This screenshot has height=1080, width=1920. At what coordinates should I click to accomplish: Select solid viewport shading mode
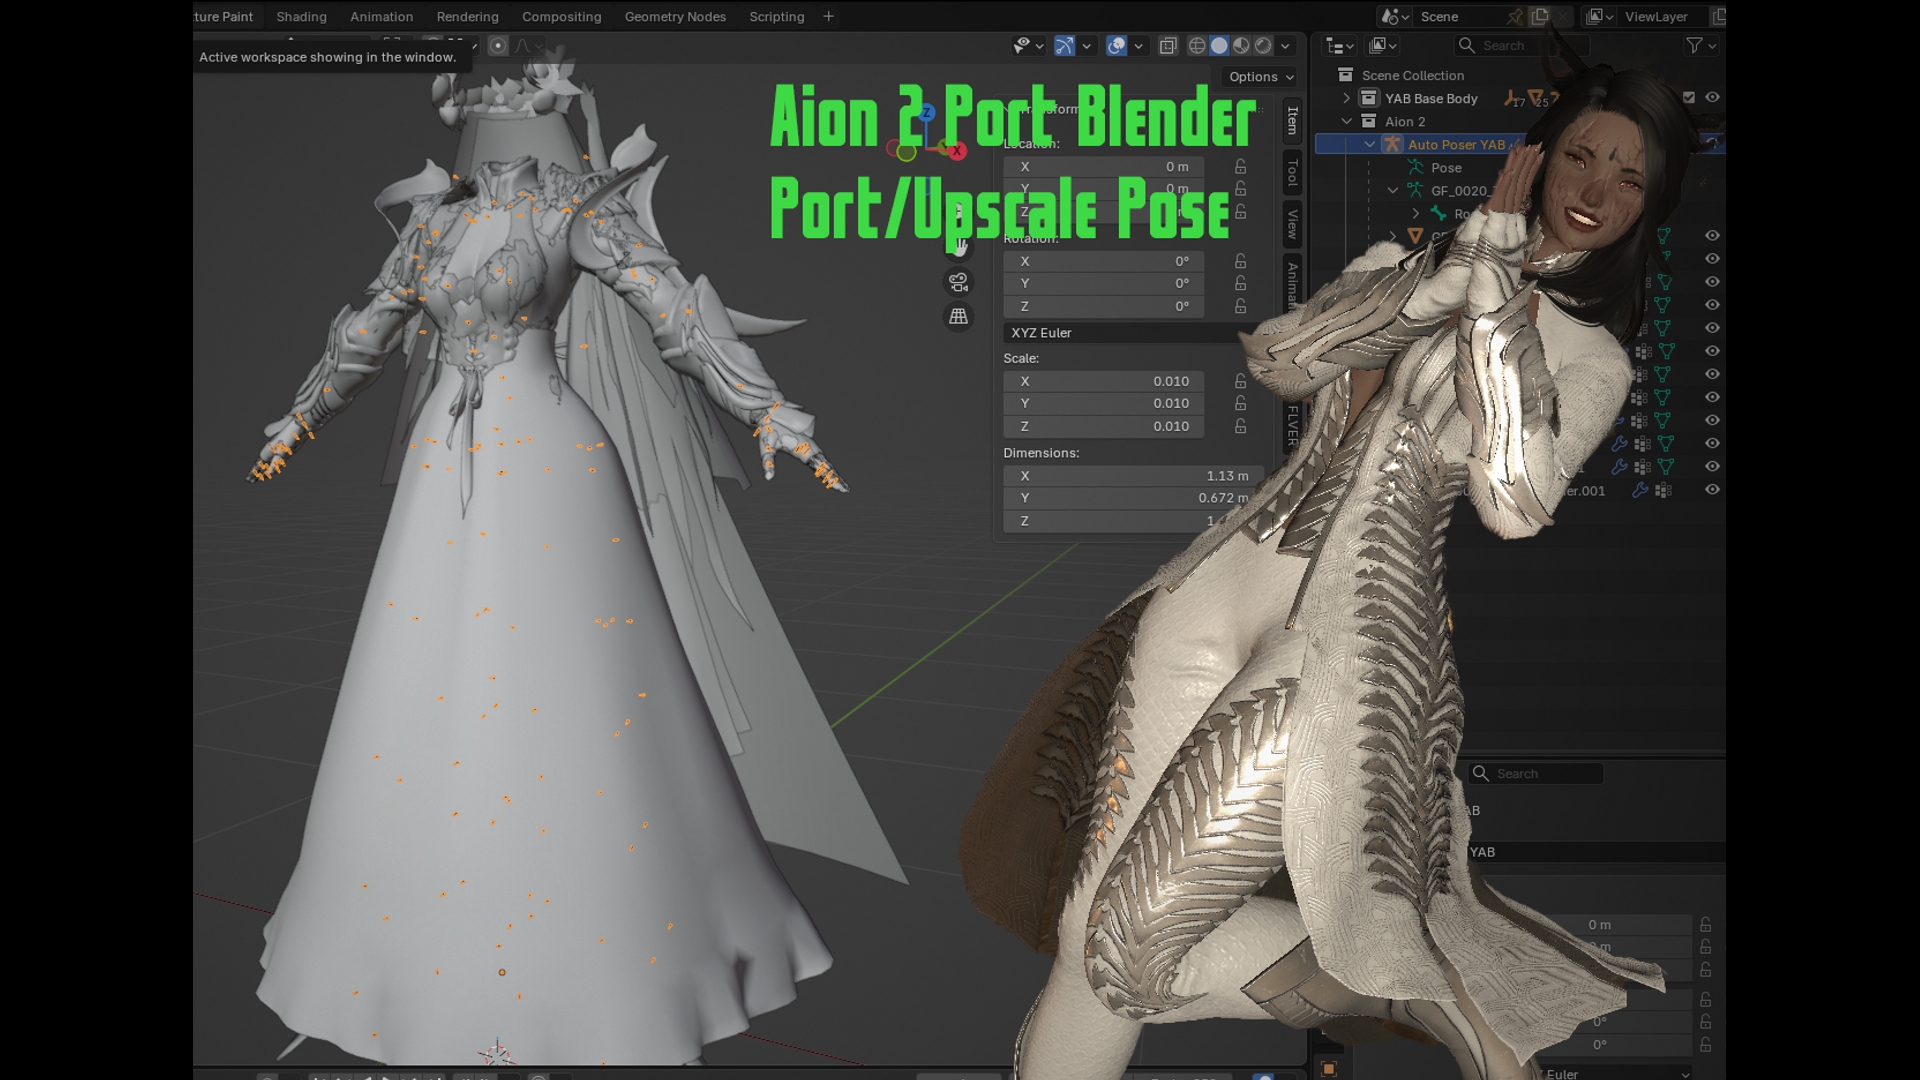click(x=1219, y=46)
